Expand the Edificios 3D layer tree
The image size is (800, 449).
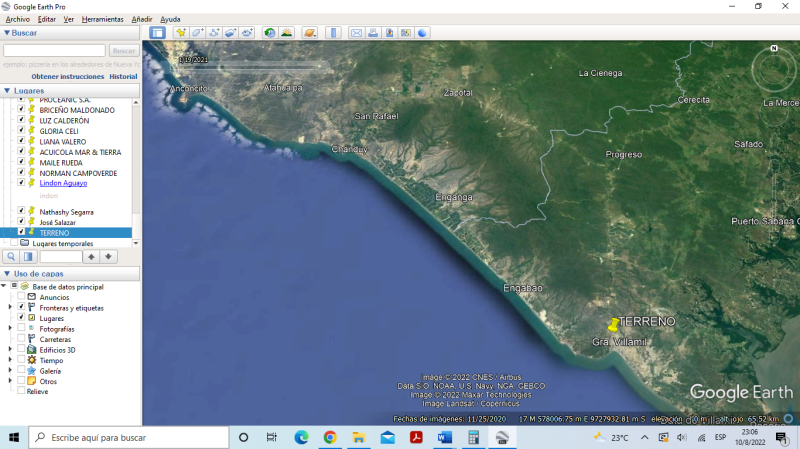tap(10, 350)
